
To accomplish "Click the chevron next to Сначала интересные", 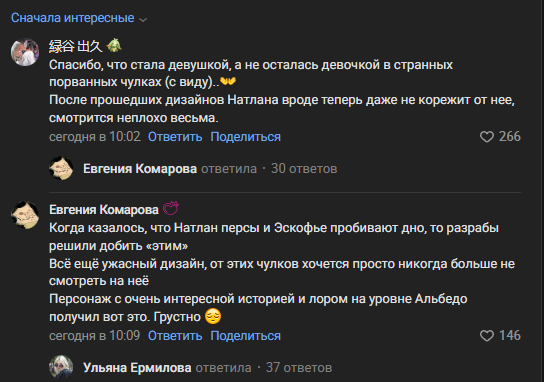I will 143,19.
